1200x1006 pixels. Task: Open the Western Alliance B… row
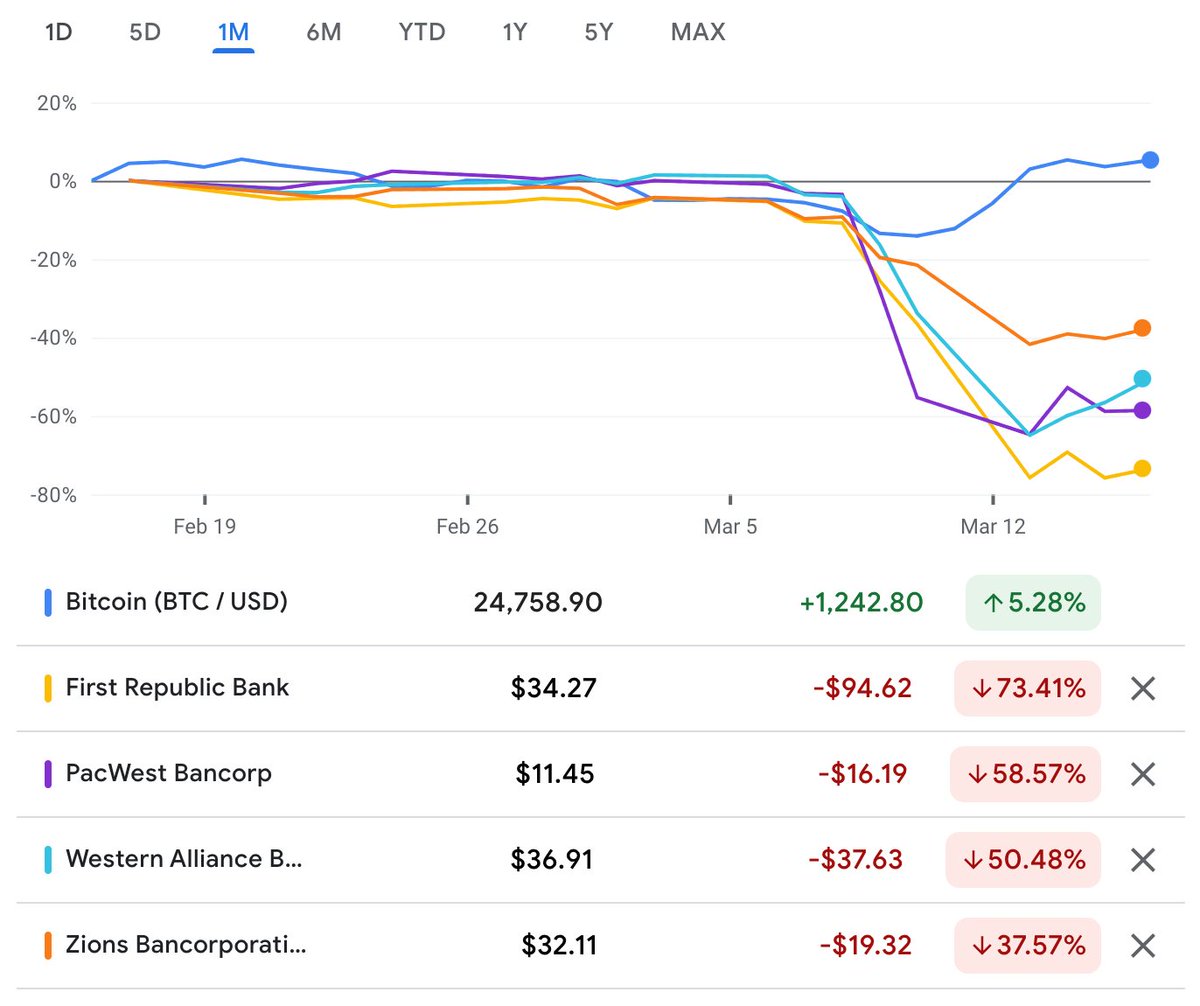click(600, 860)
